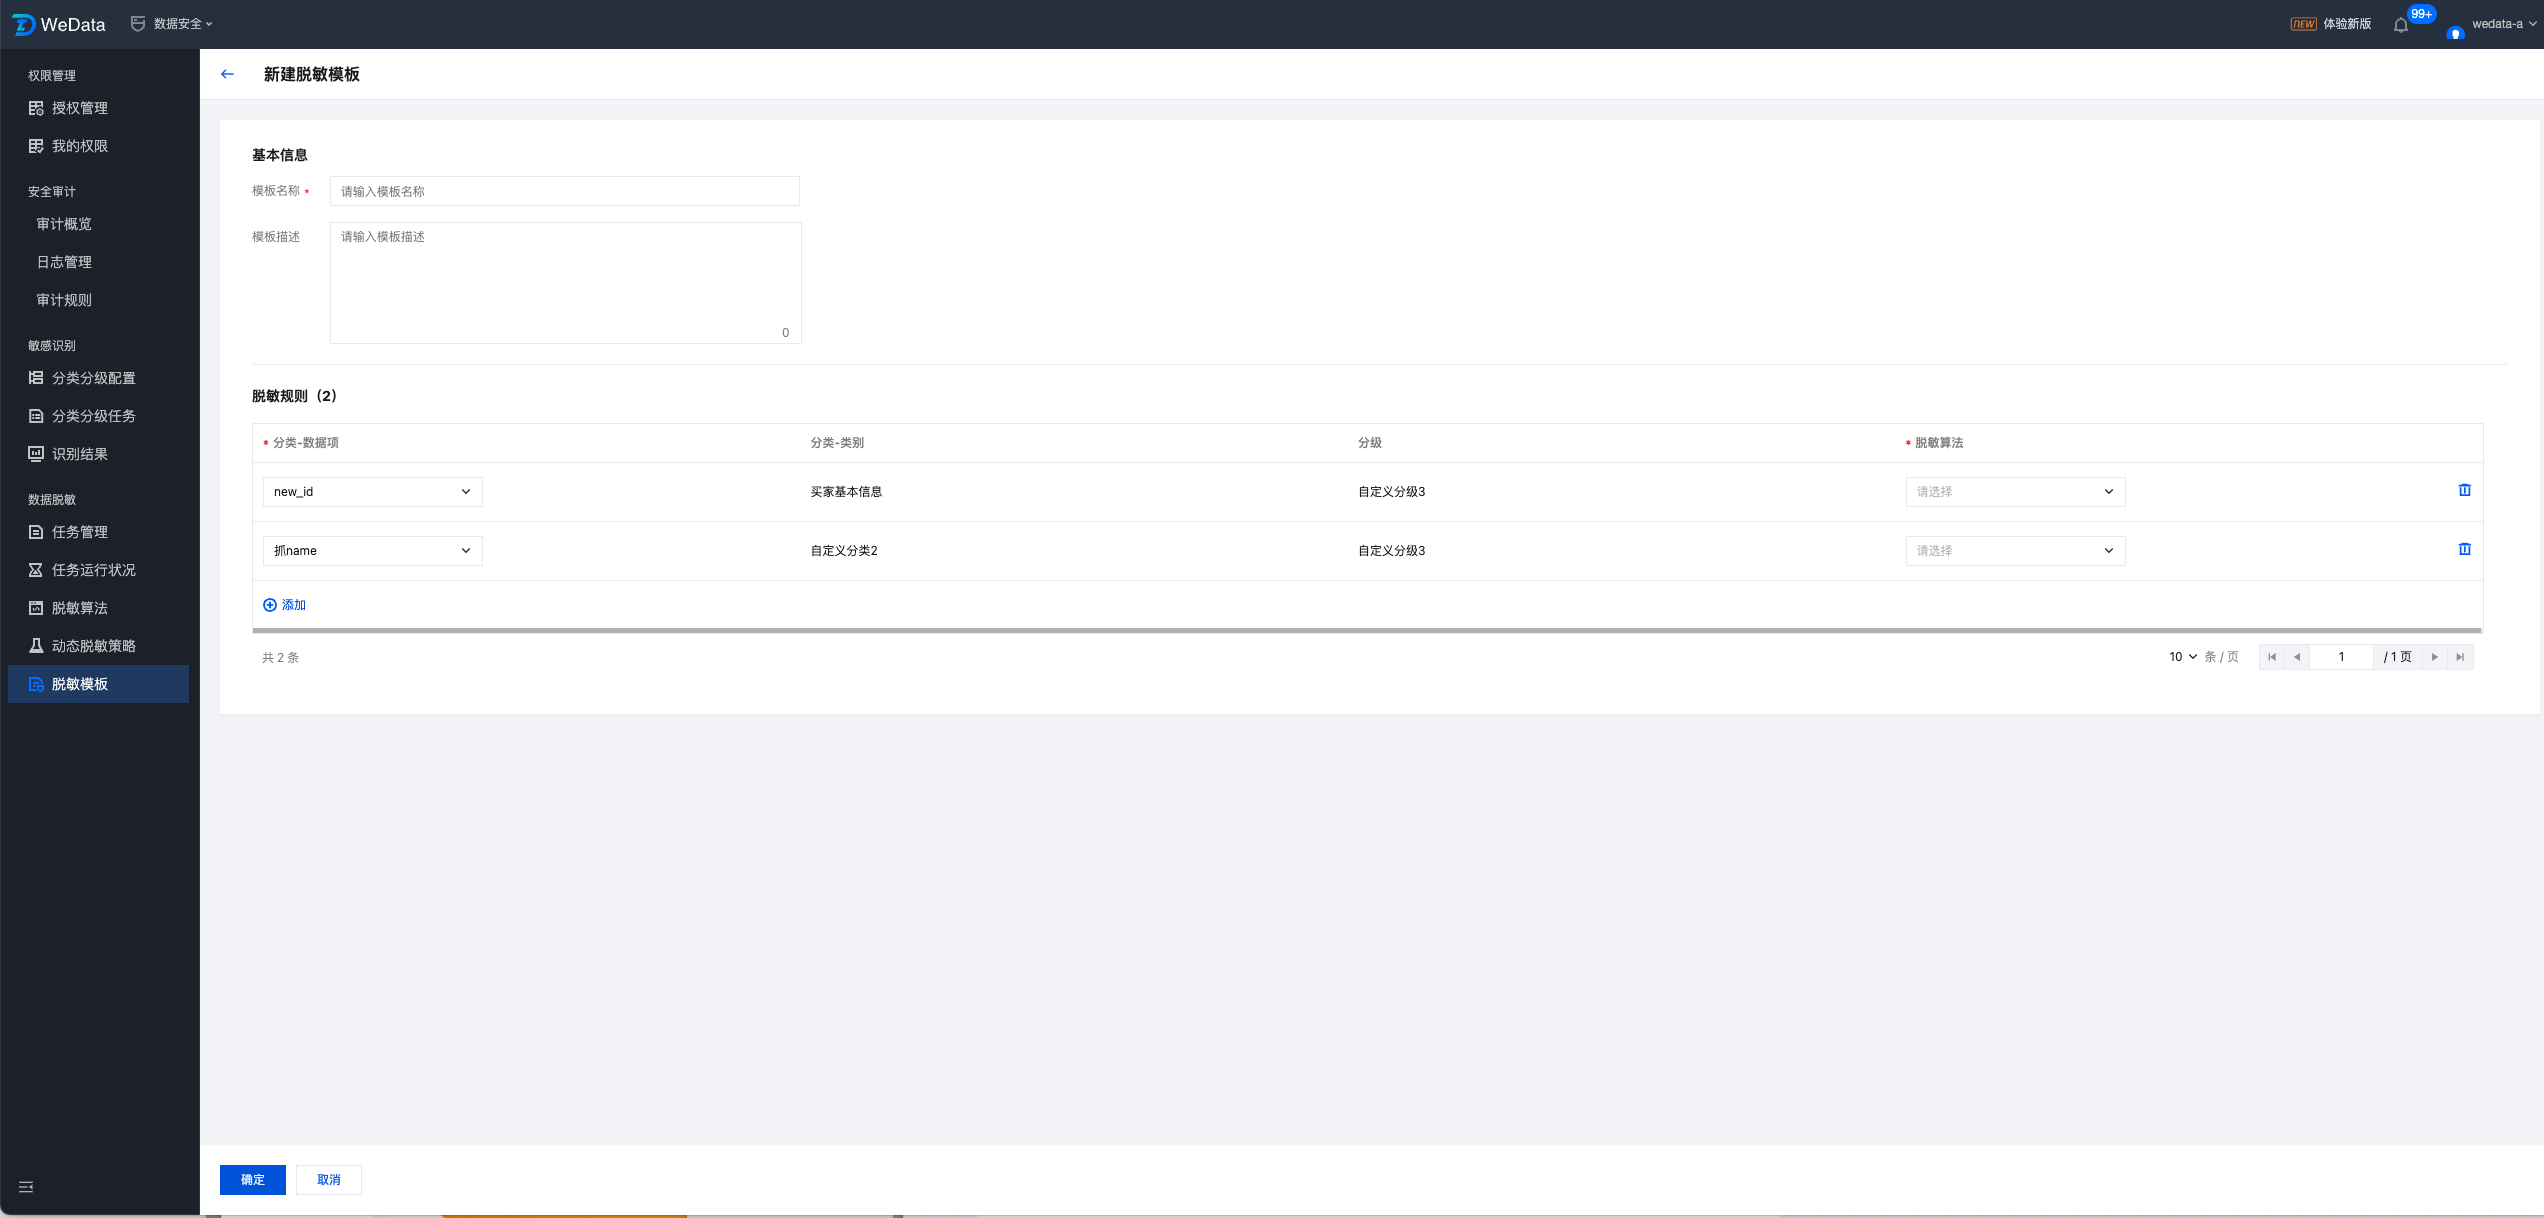The image size is (2544, 1218).
Task: Go to the last page arrow
Action: point(2460,657)
